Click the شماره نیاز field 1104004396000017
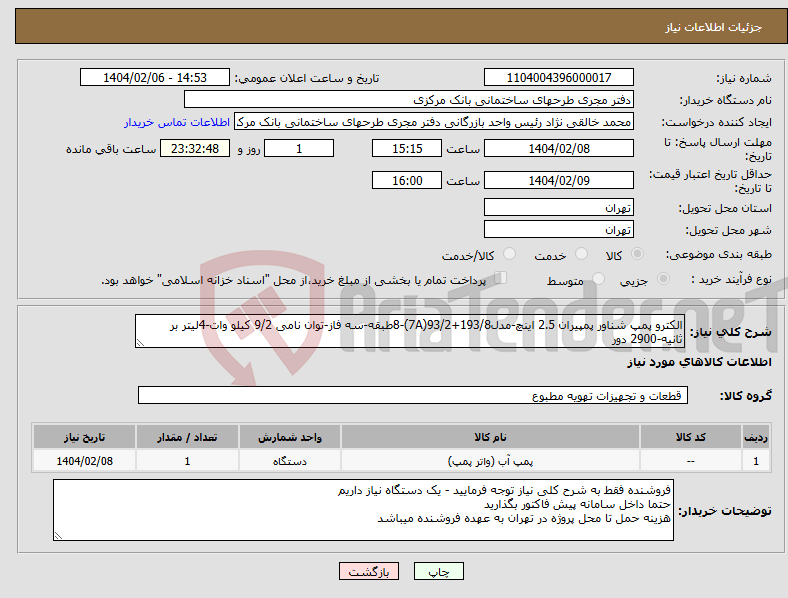The width and height of the screenshot is (788, 598). [x=559, y=77]
